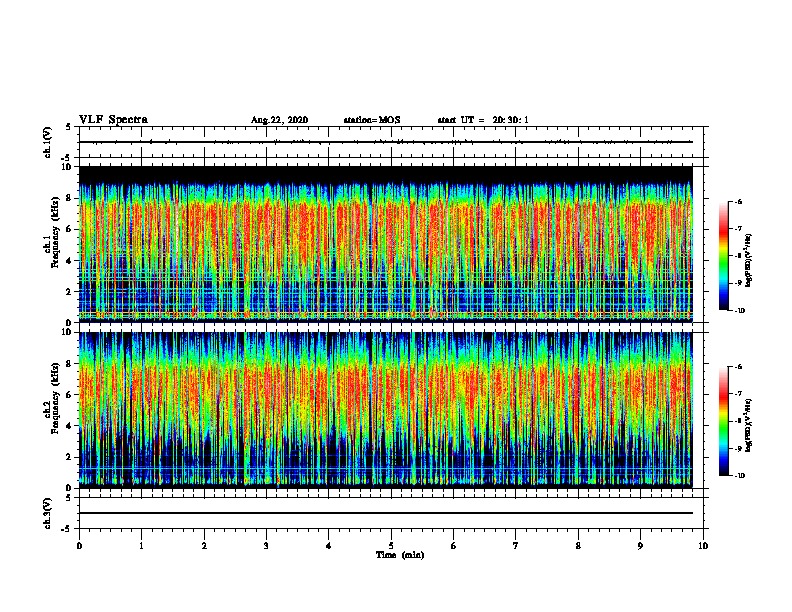
Task: Click inside the ch.1 spectrogram panel
Action: (x=385, y=244)
